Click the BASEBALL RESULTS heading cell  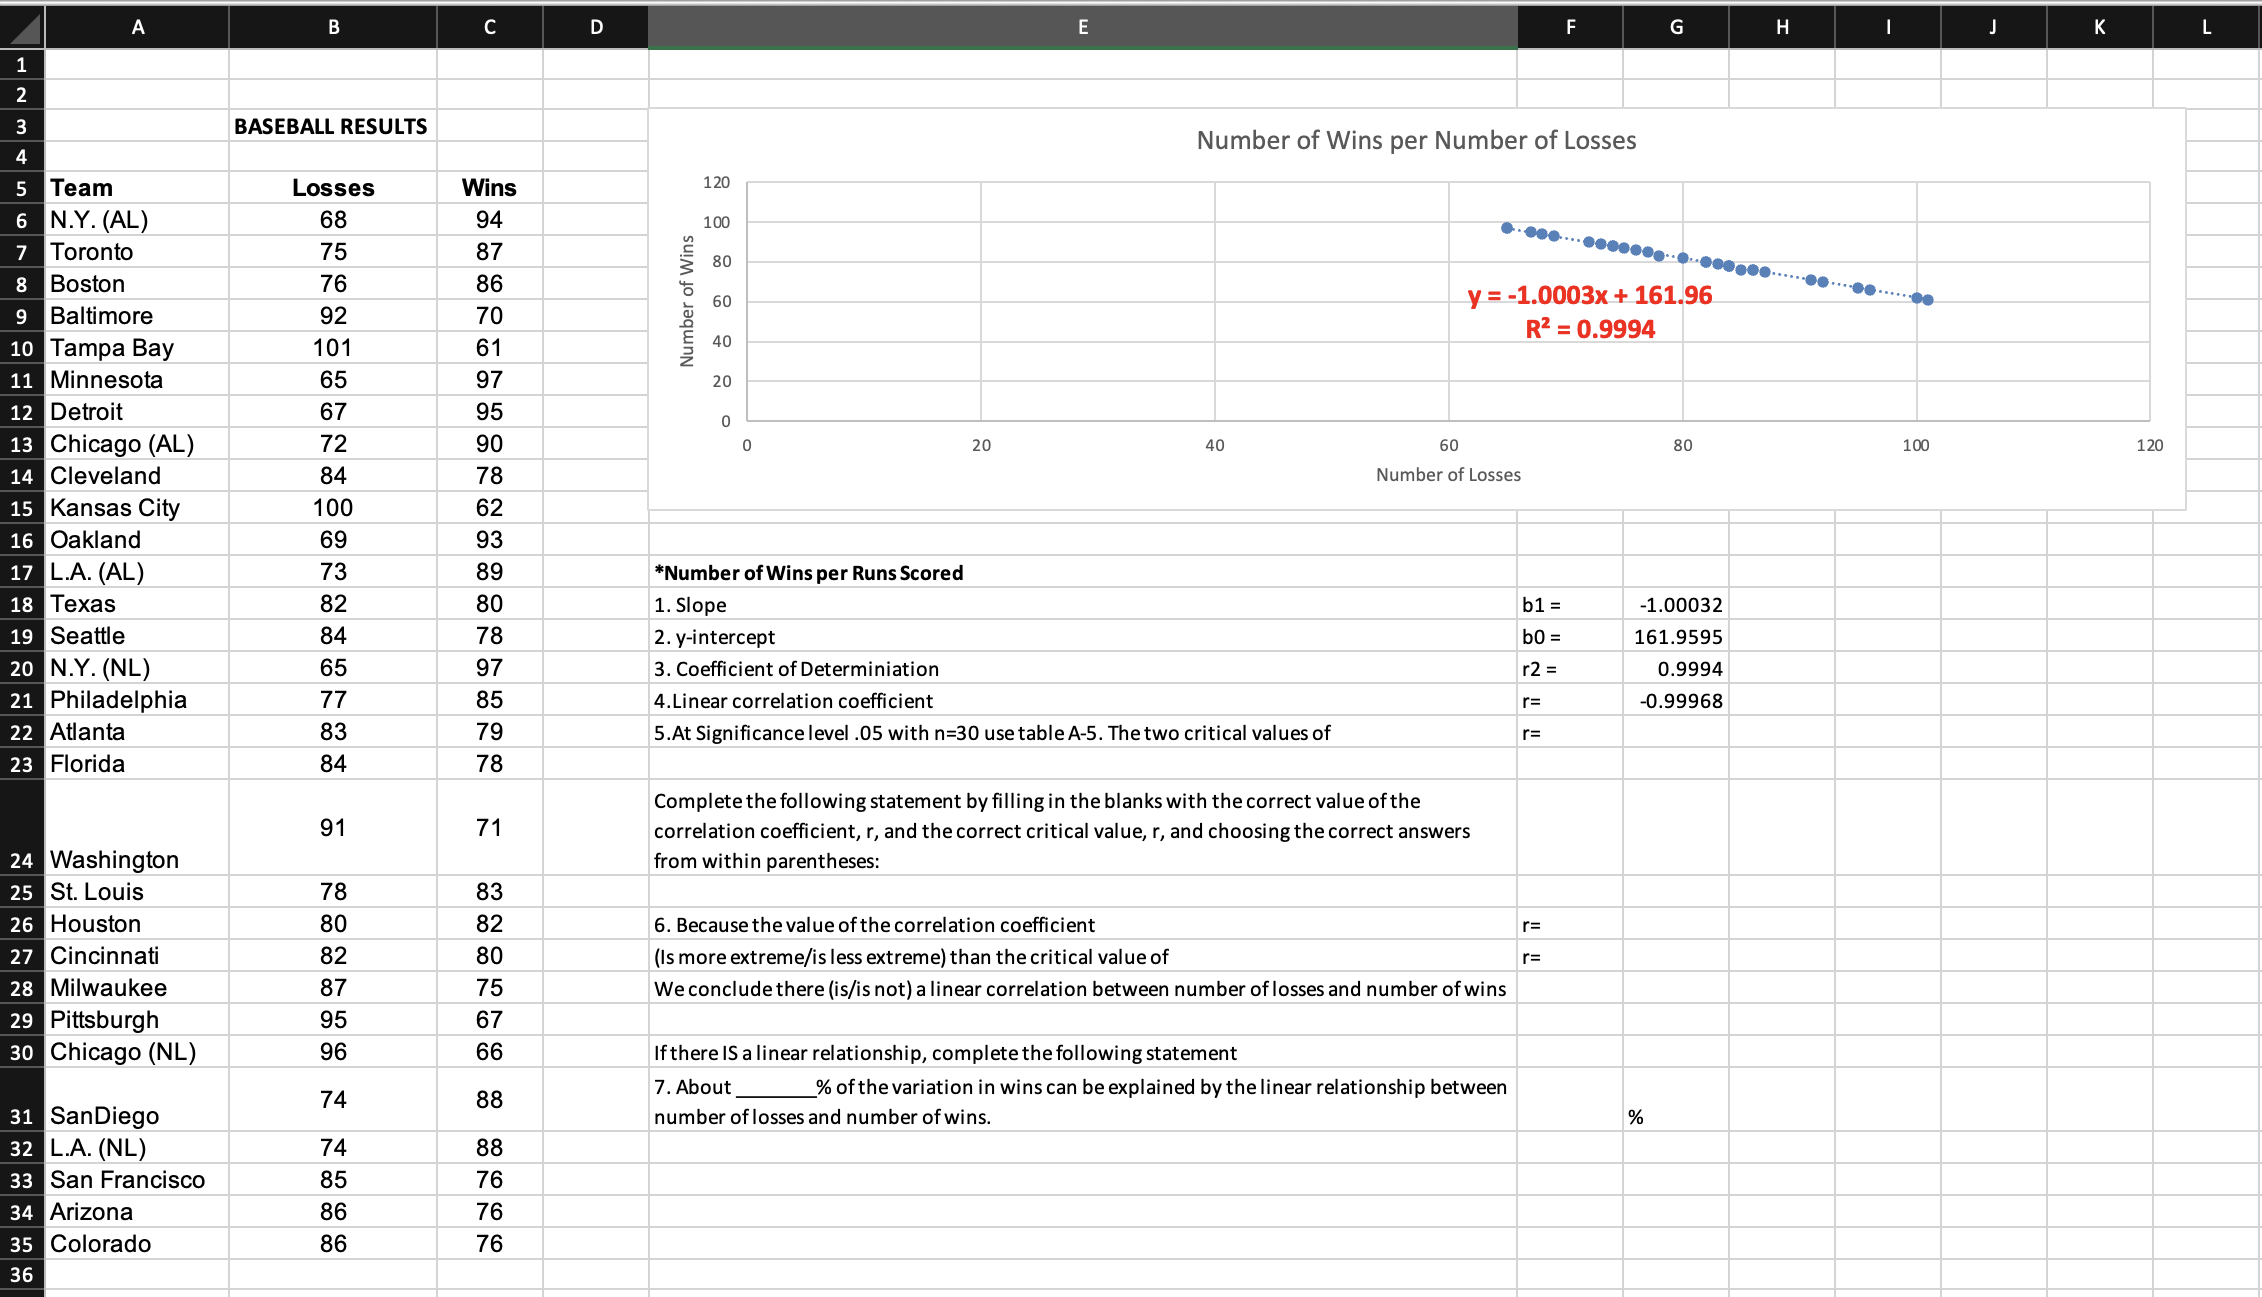[x=331, y=126]
